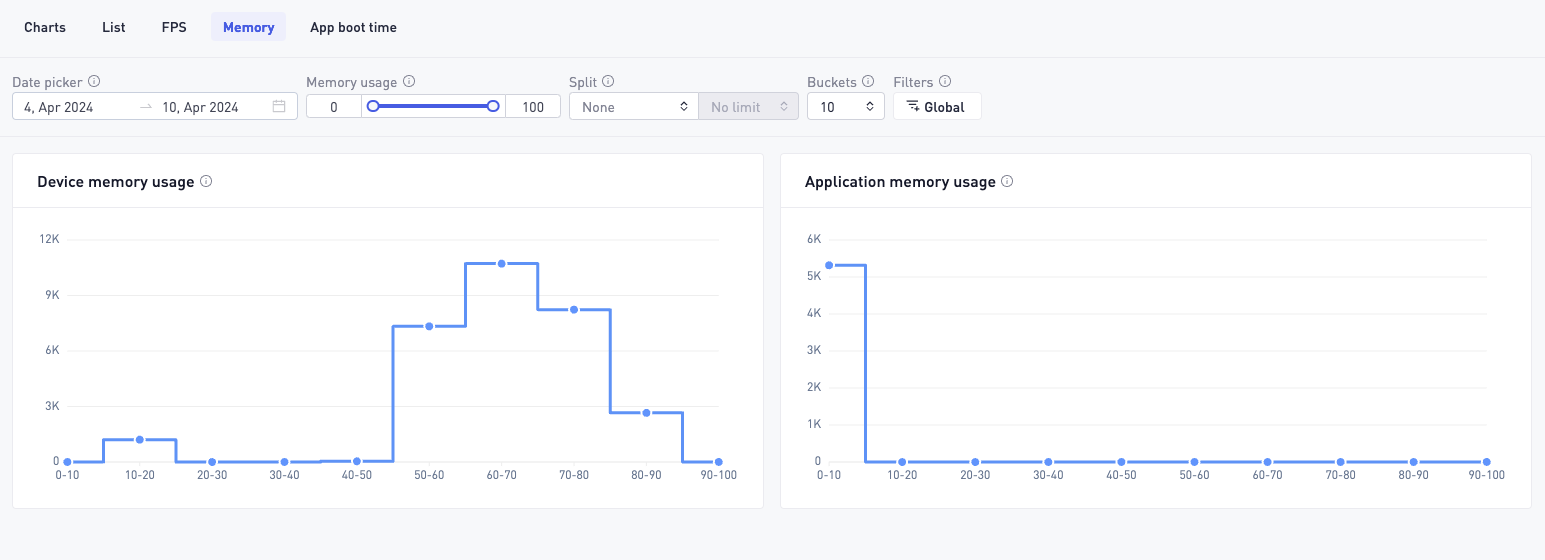Image resolution: width=1545 pixels, height=560 pixels.
Task: Click the start date 4, Apr 2024
Action: click(59, 107)
